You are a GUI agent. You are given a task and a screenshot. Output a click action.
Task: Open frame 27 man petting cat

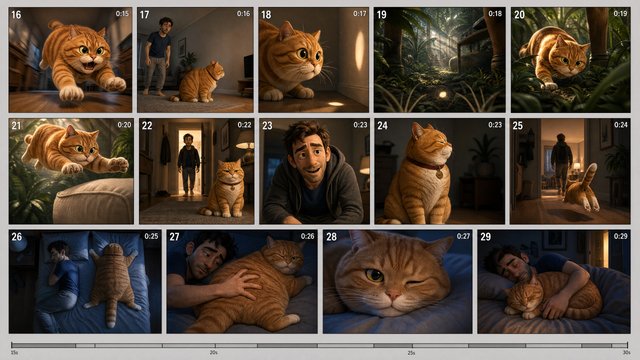click(242, 282)
